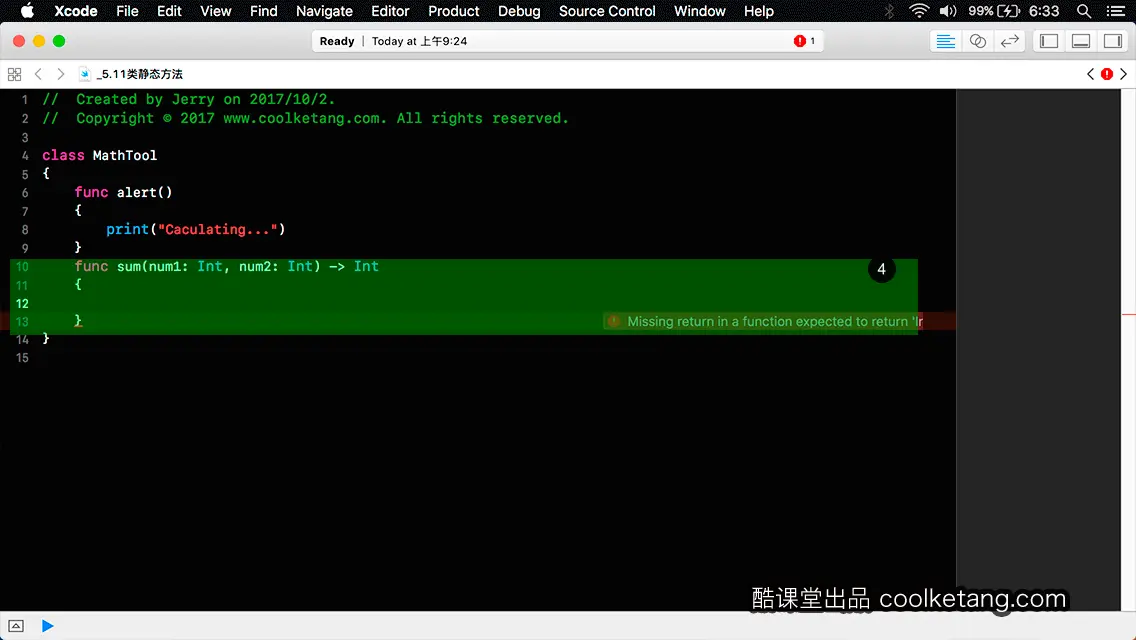This screenshot has width=1136, height=640.
Task: Open the Navigate menu
Action: click(324, 11)
